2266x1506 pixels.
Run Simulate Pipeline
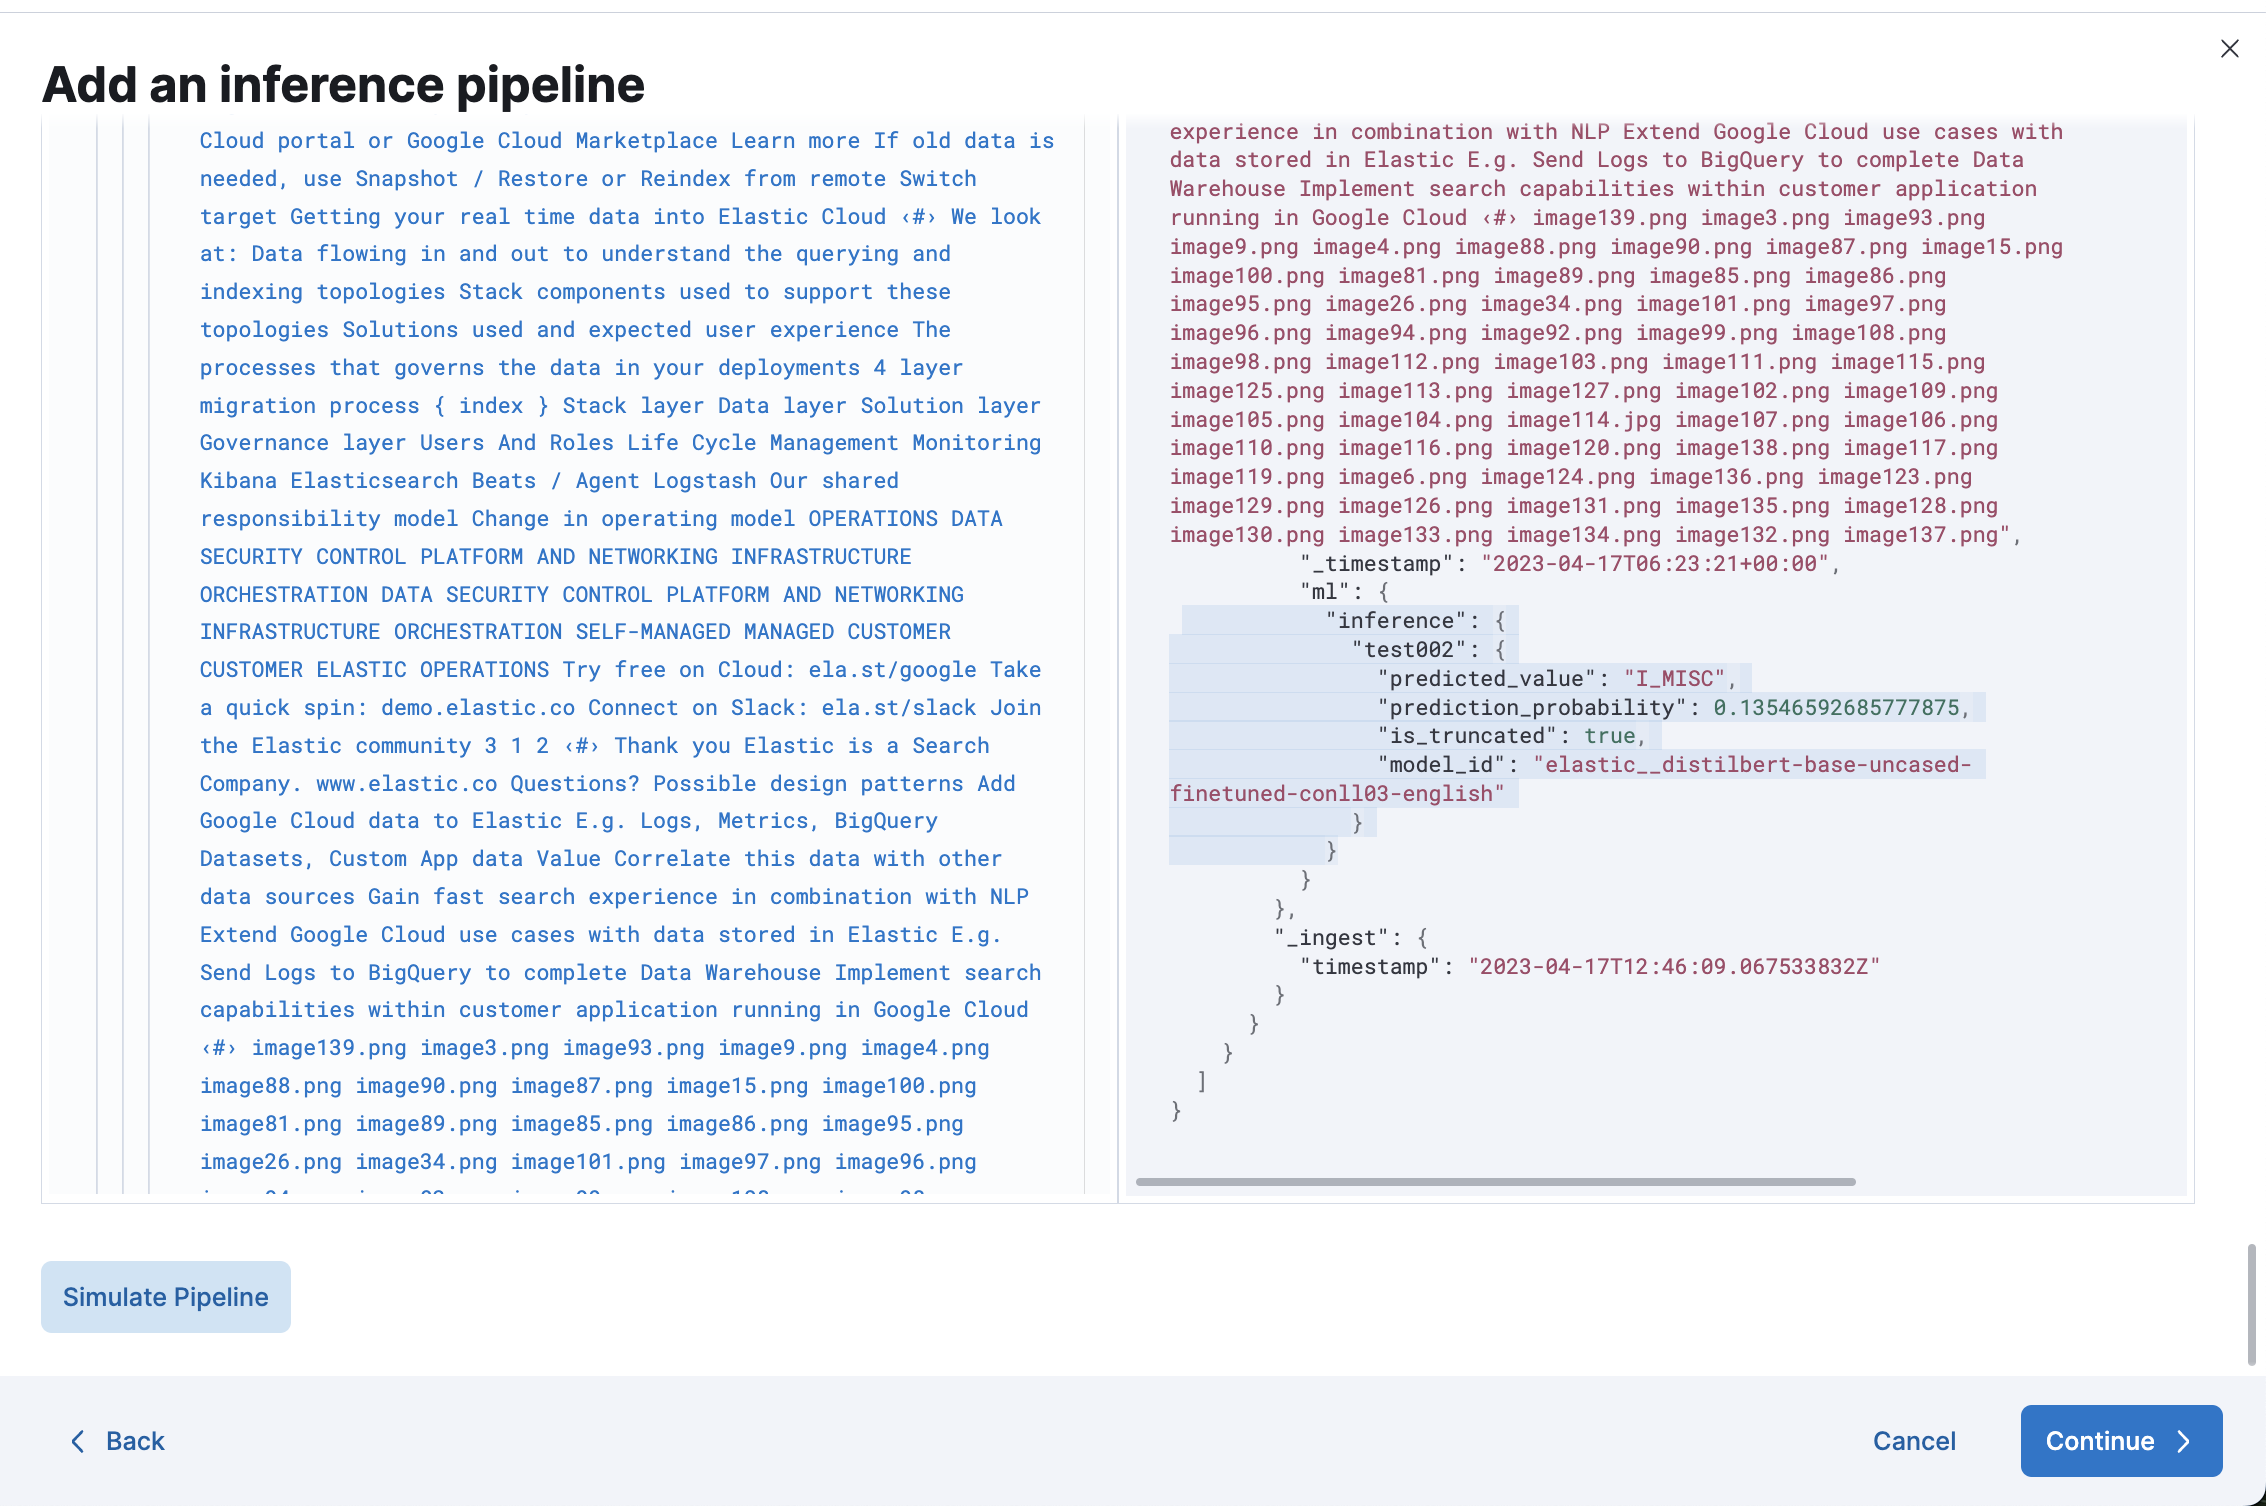(x=166, y=1297)
